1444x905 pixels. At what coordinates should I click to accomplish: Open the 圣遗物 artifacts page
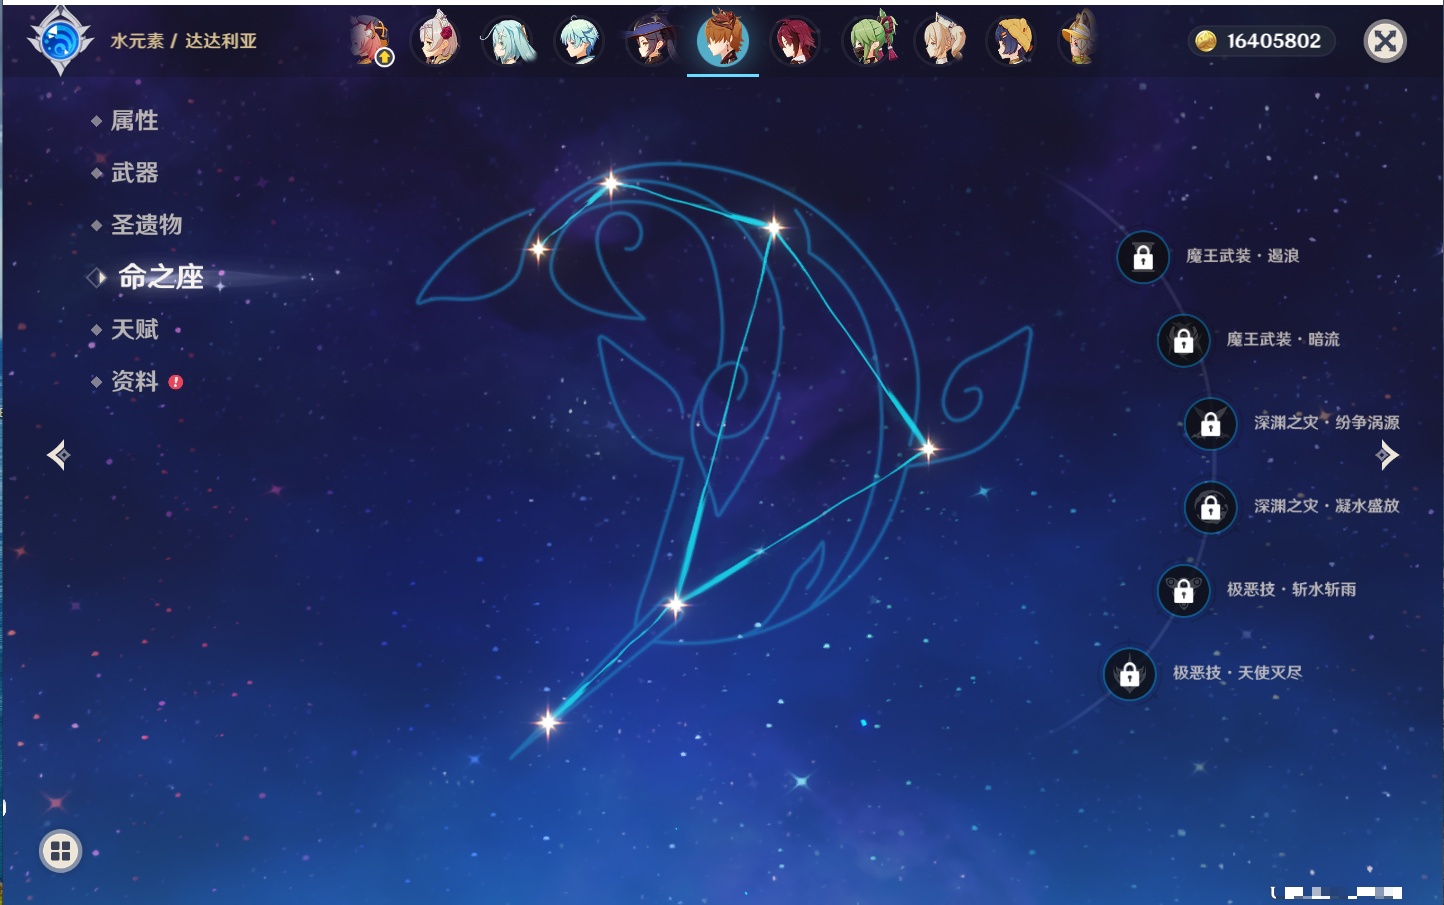(146, 225)
